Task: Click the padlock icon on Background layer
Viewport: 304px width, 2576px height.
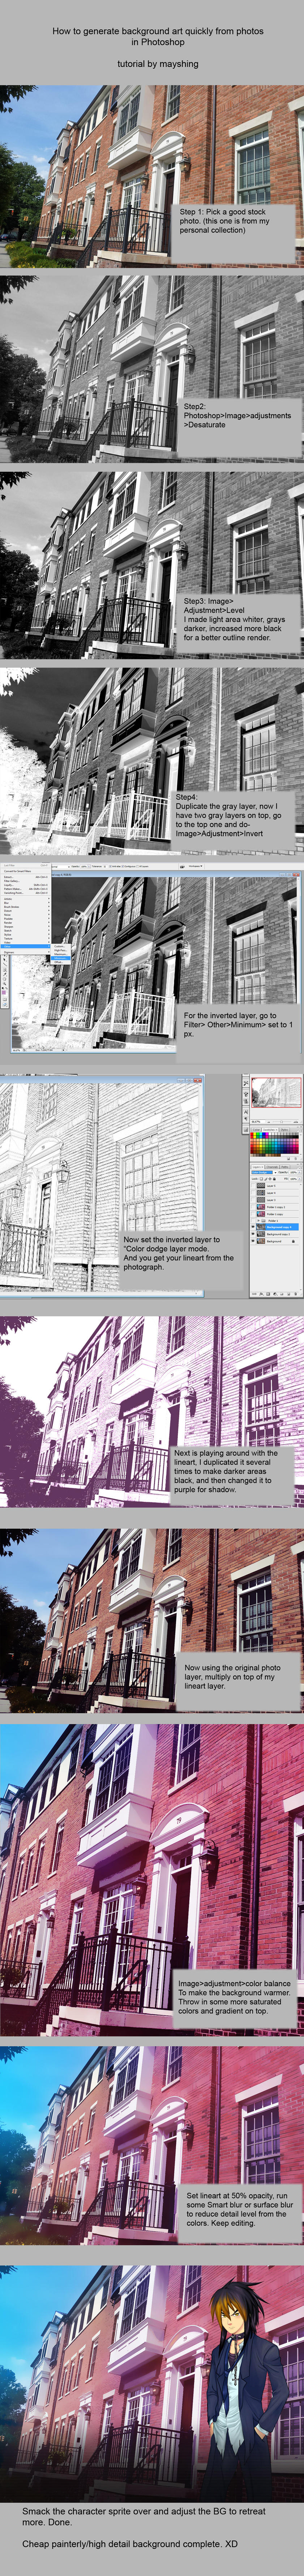Action: (293, 1241)
